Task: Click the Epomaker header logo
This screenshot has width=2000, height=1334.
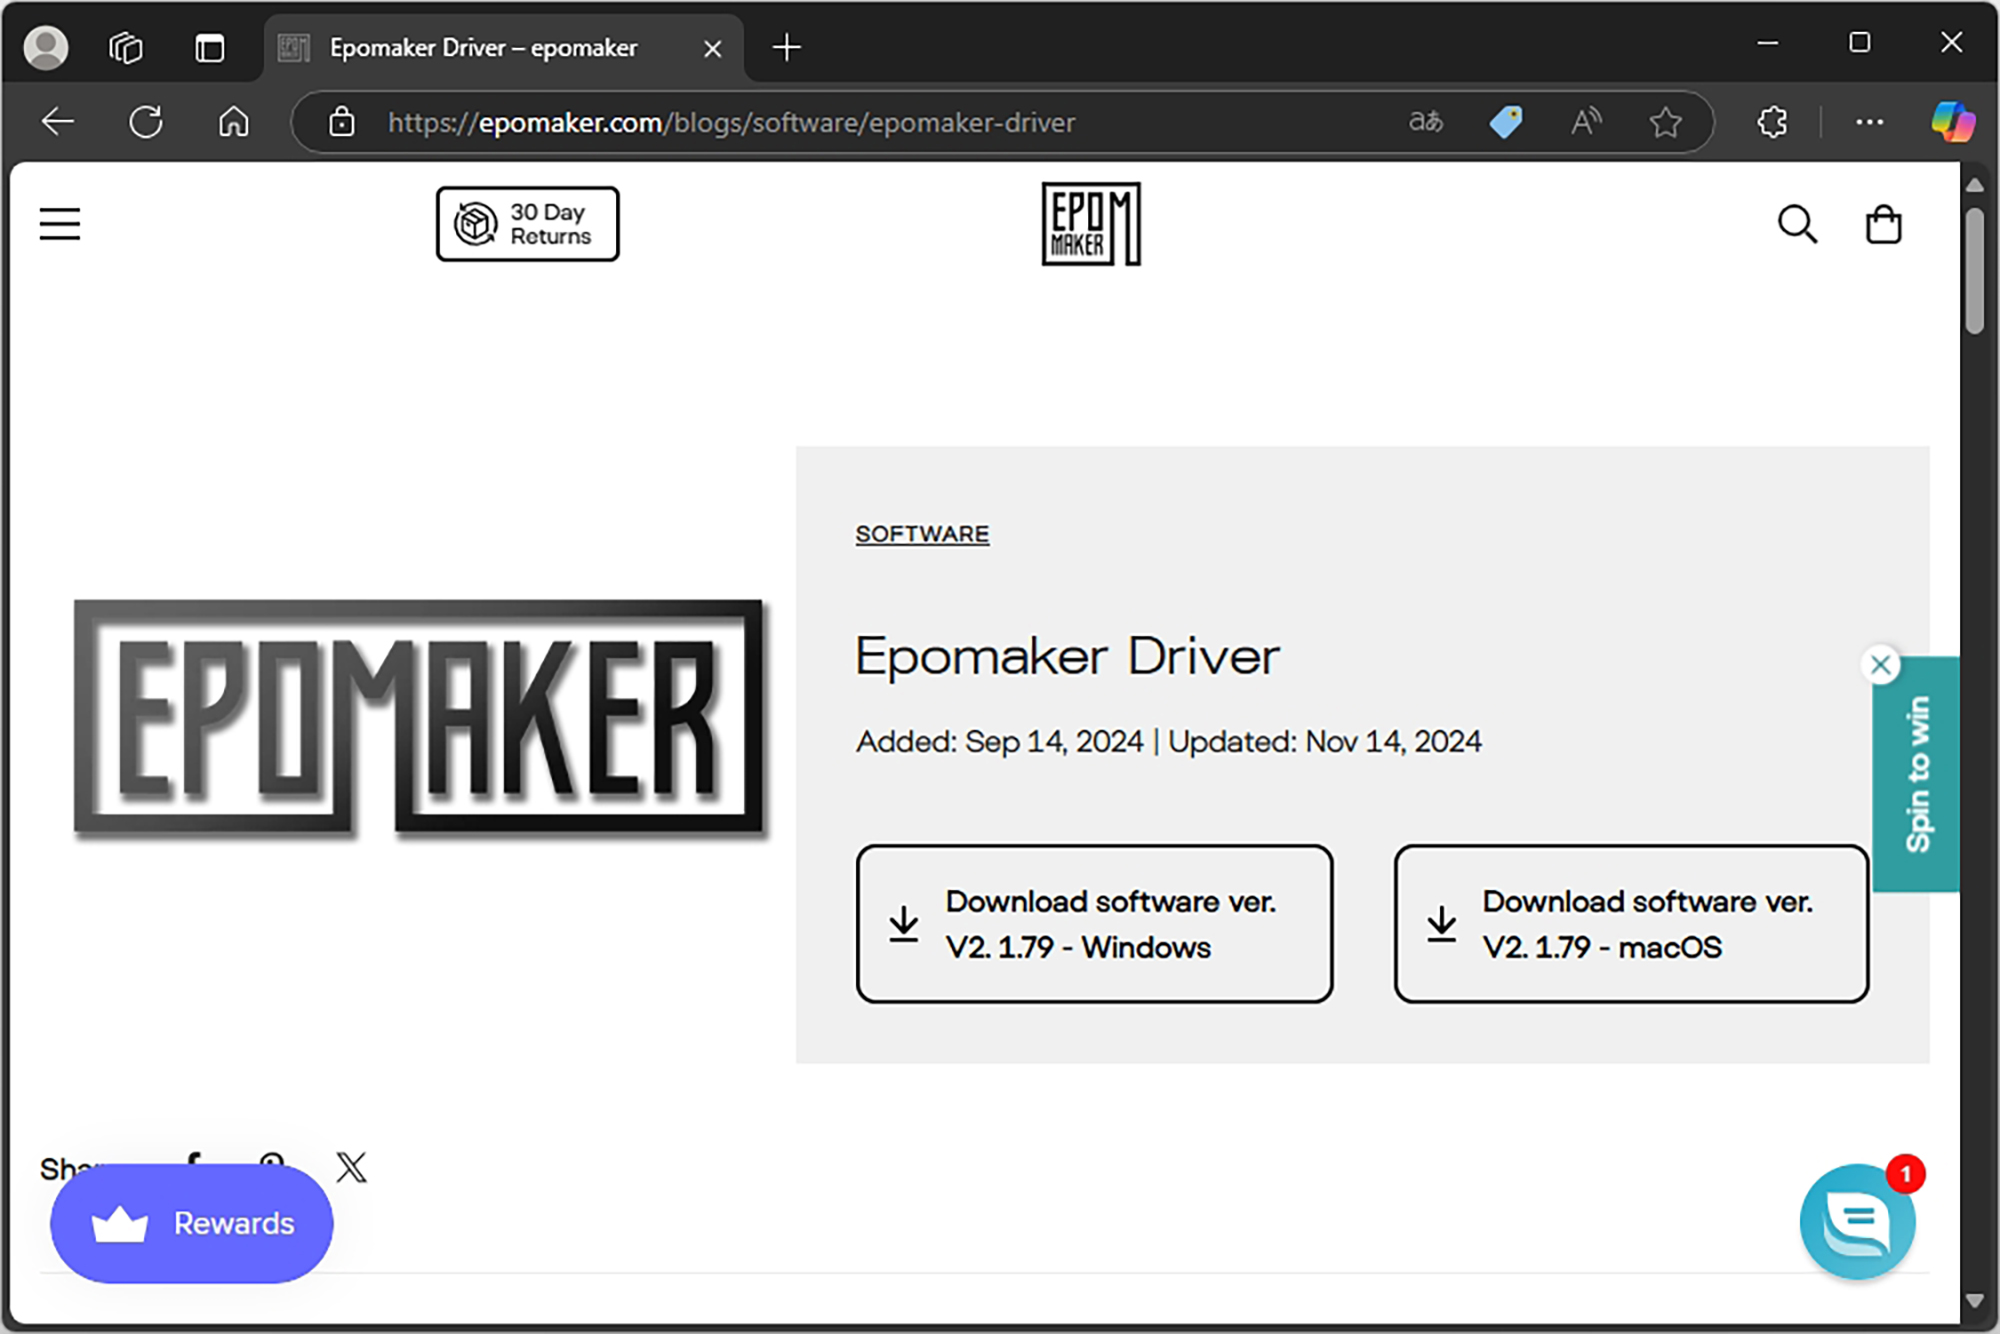Action: (1090, 224)
